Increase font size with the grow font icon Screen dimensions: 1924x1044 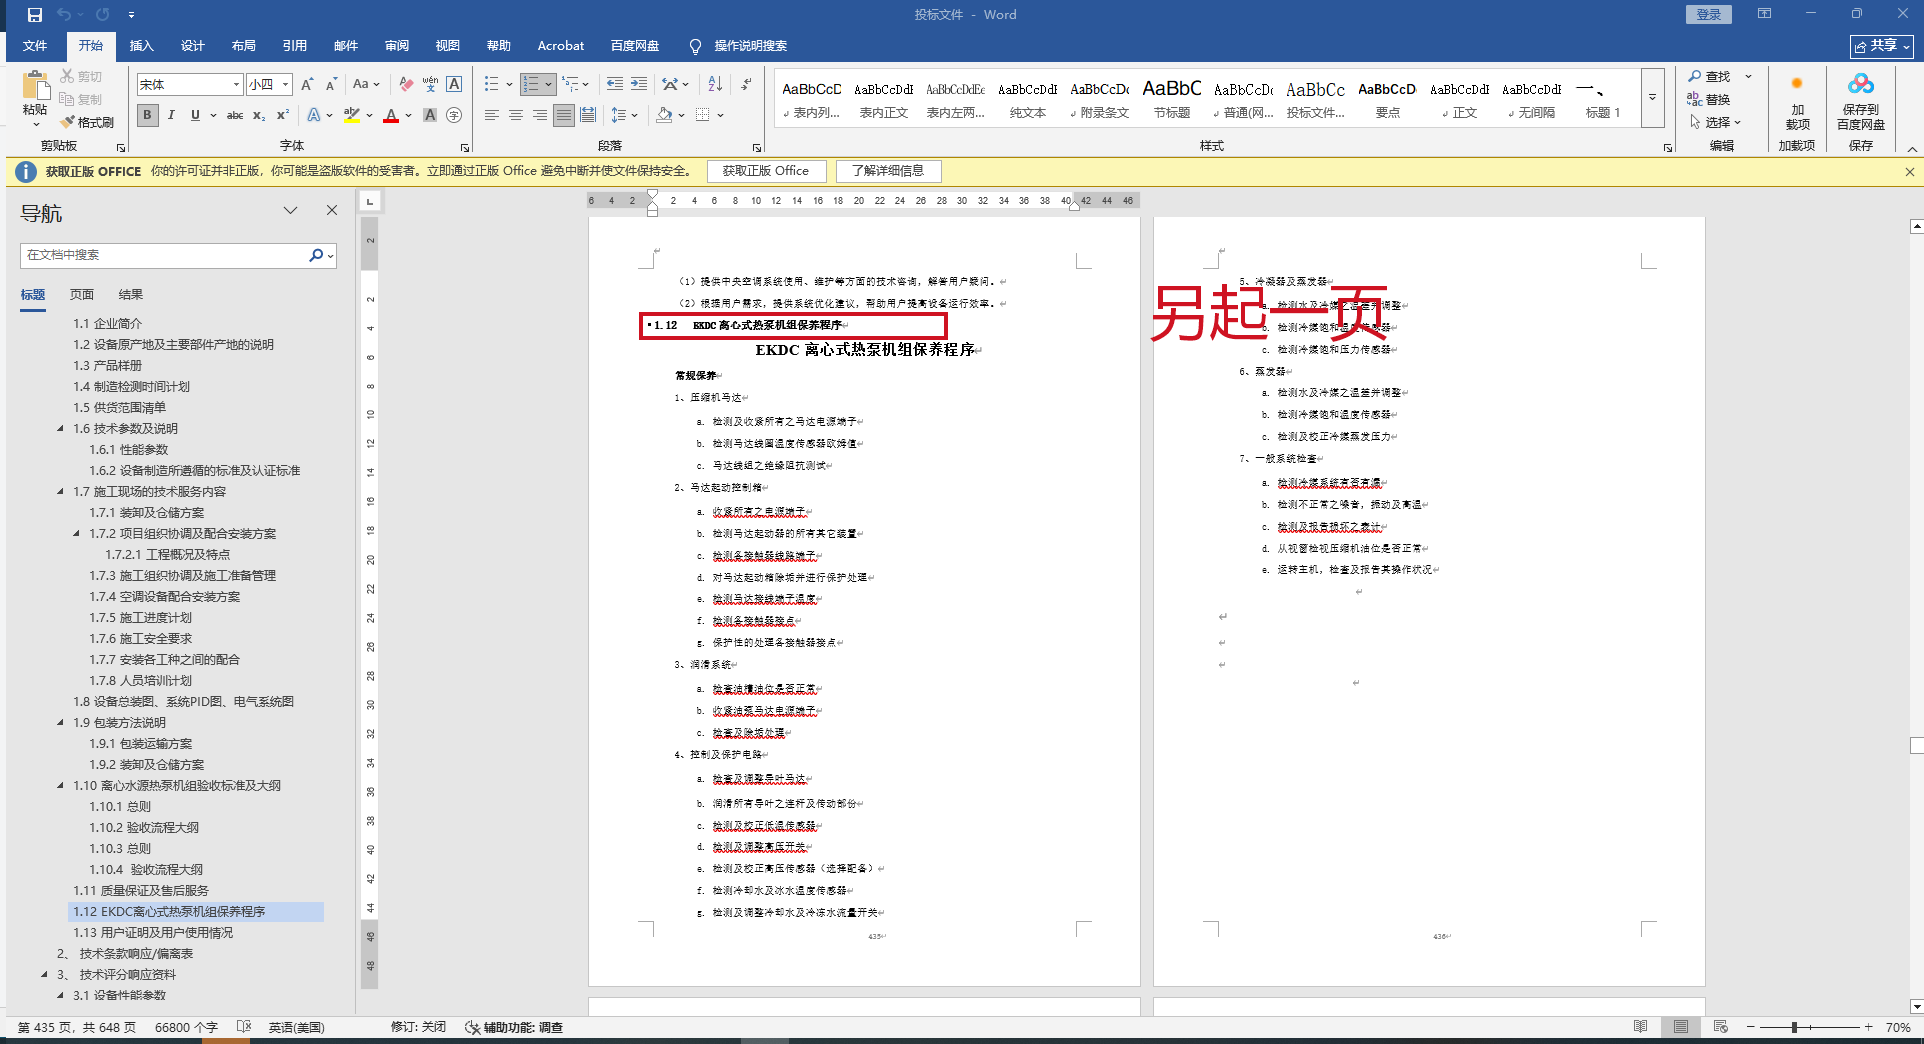click(x=307, y=84)
